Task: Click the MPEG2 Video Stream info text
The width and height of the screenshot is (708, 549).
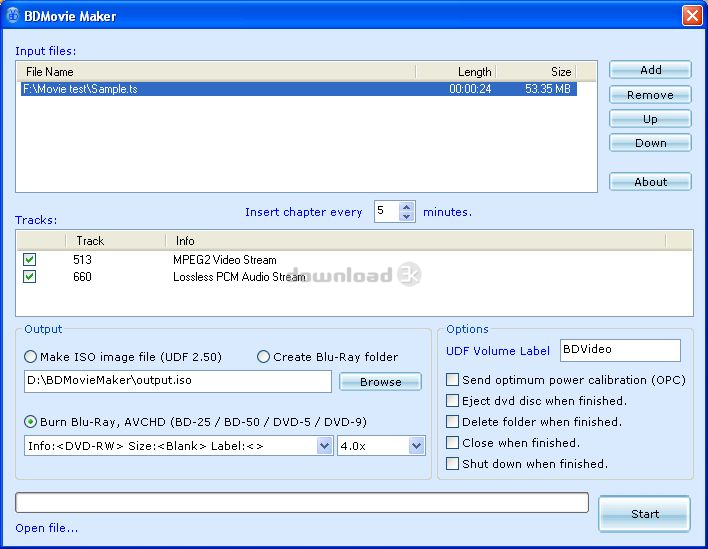Action: click(x=224, y=260)
